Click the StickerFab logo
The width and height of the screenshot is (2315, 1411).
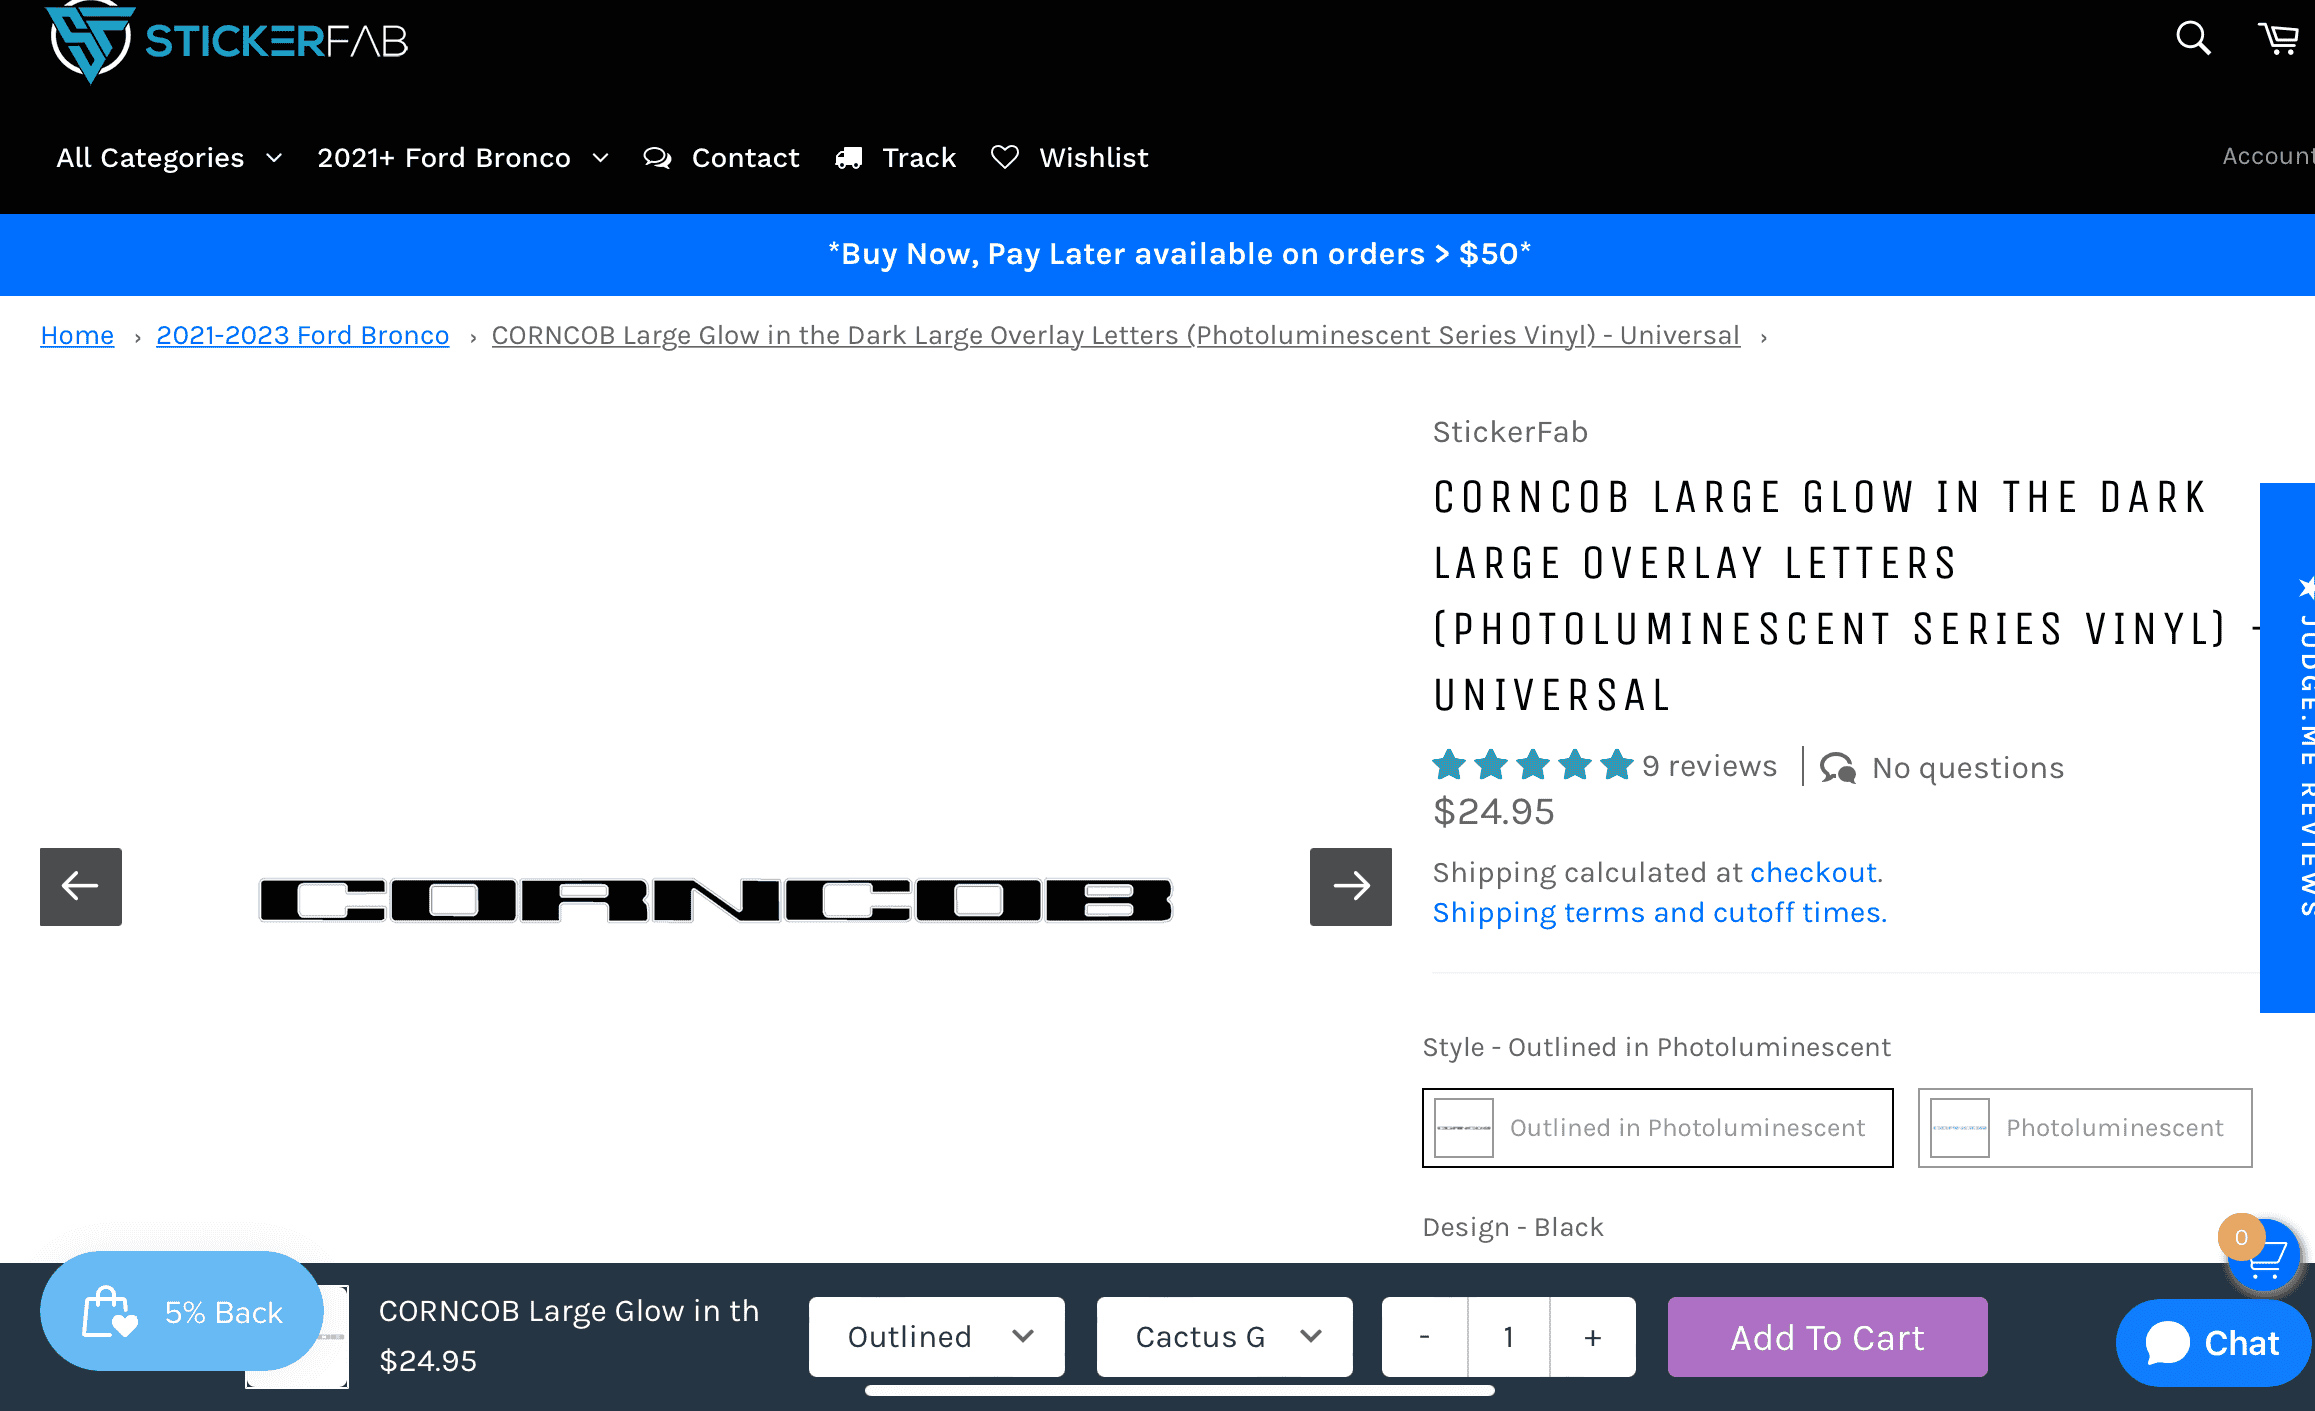(227, 42)
